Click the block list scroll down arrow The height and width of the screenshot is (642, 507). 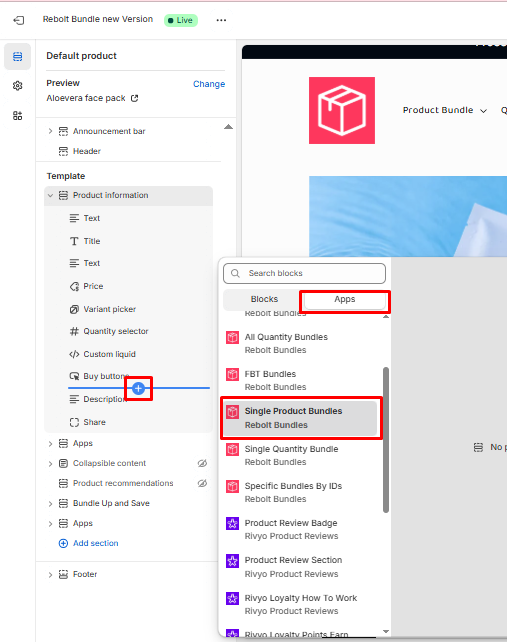(386, 632)
